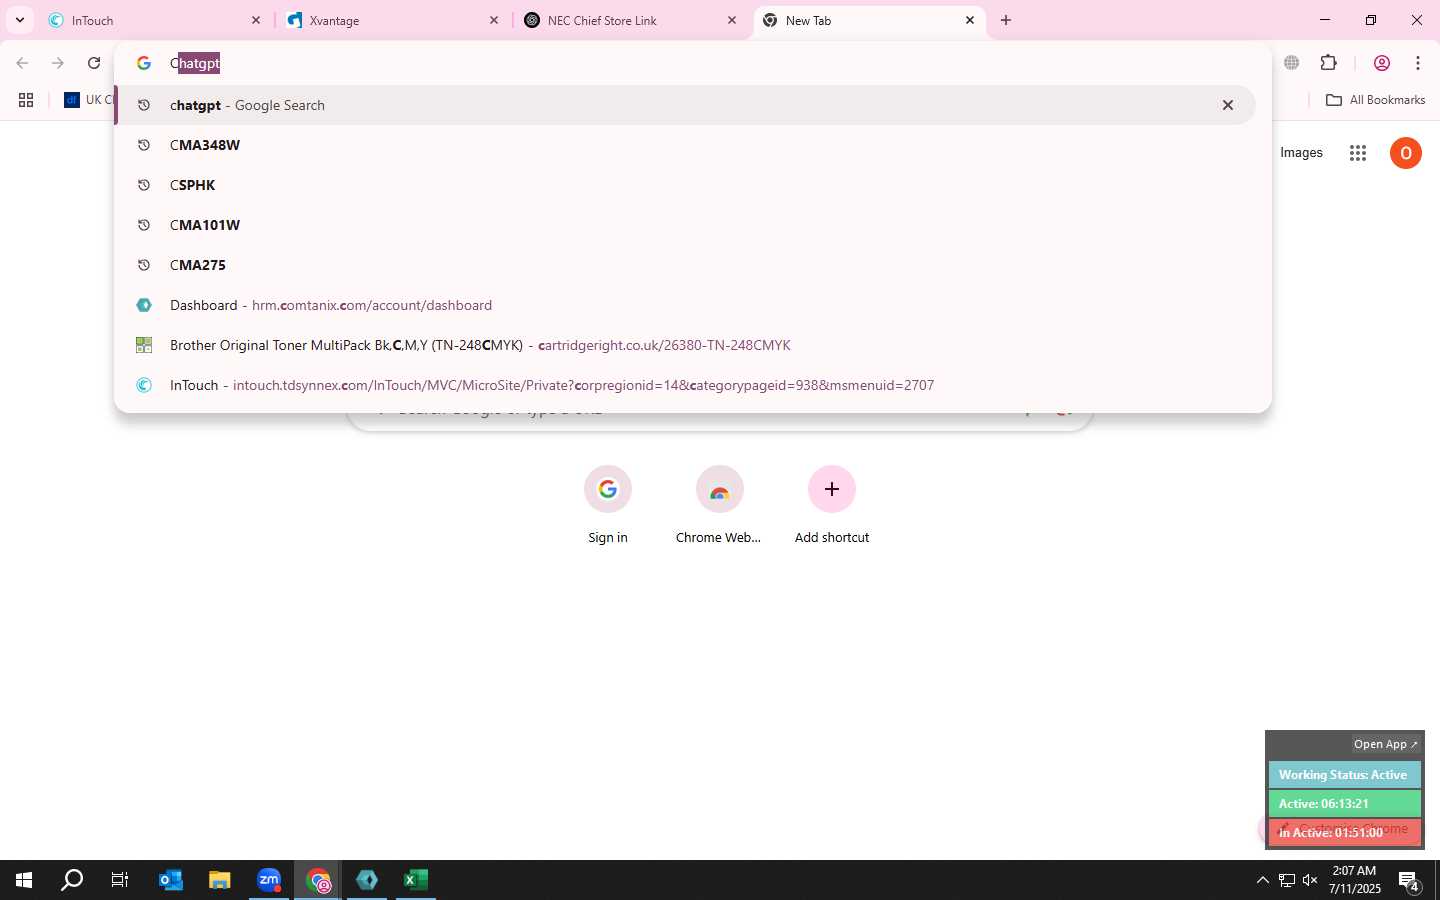The width and height of the screenshot is (1440, 900).
Task: Open the UK bookmark in the bookmarks bar
Action: coord(88,100)
